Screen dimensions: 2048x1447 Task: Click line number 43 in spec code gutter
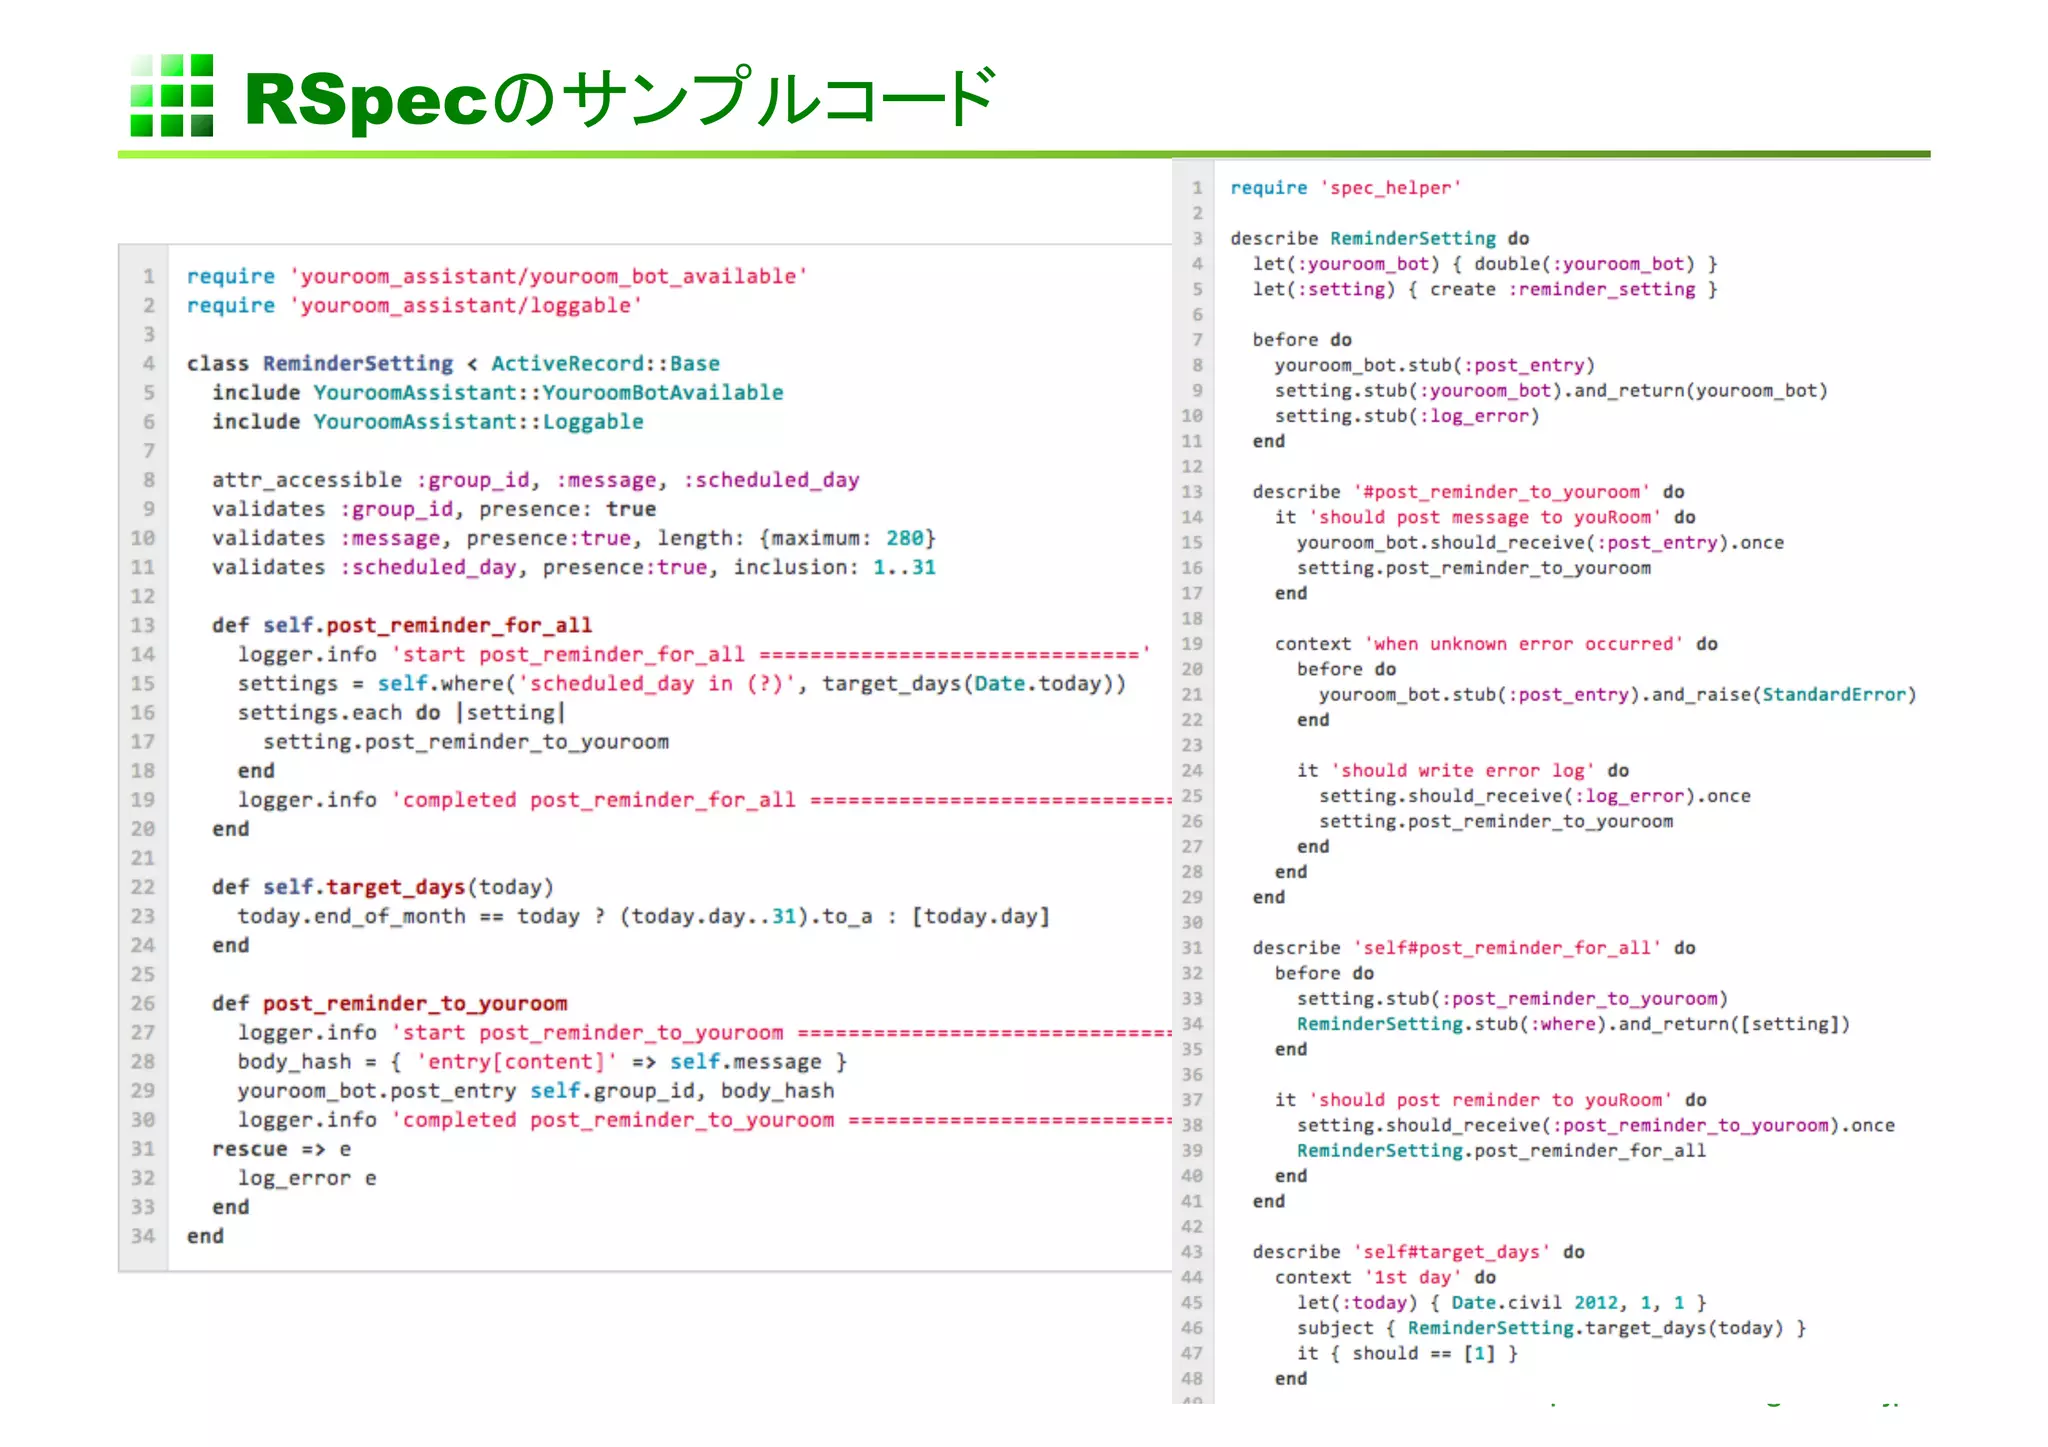(x=1192, y=1252)
